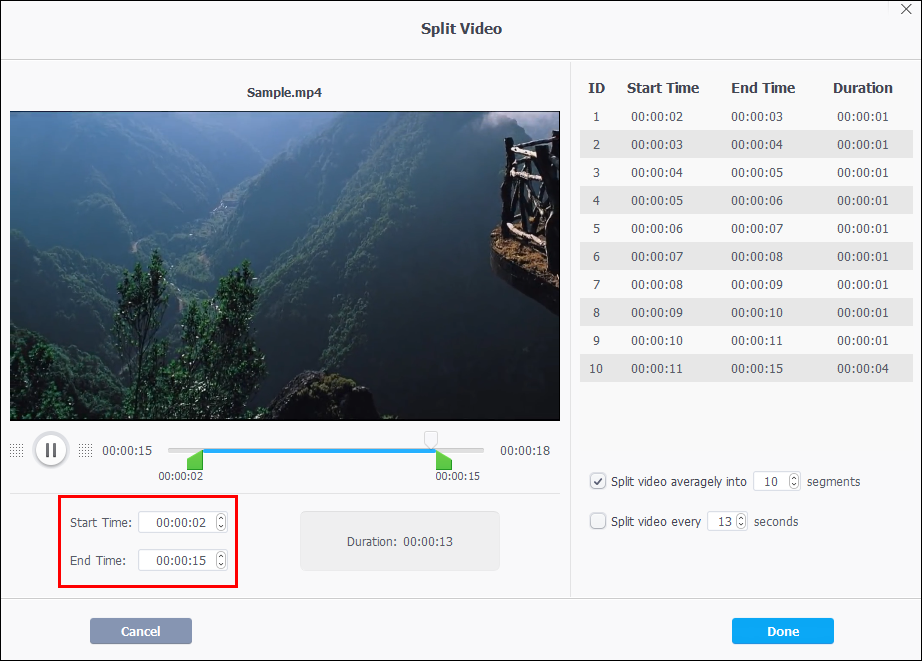Click the Start Time input field
Screen dimensions: 922x661
(183, 522)
